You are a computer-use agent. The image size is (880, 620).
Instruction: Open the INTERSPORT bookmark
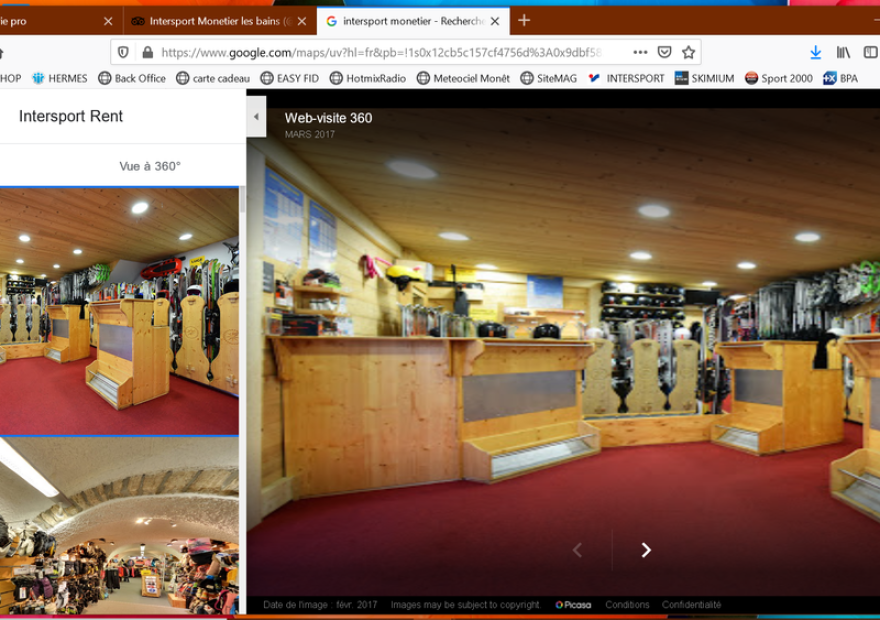click(x=626, y=79)
